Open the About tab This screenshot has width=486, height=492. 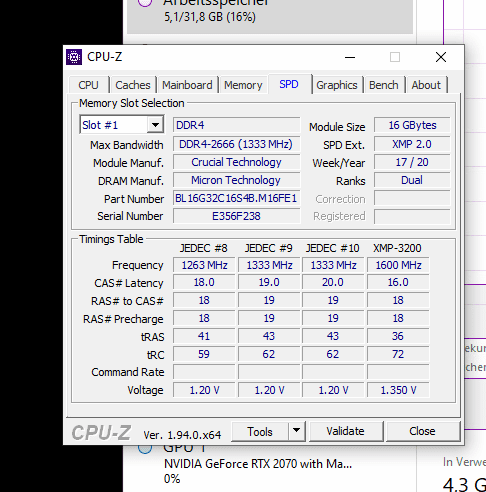click(x=426, y=85)
